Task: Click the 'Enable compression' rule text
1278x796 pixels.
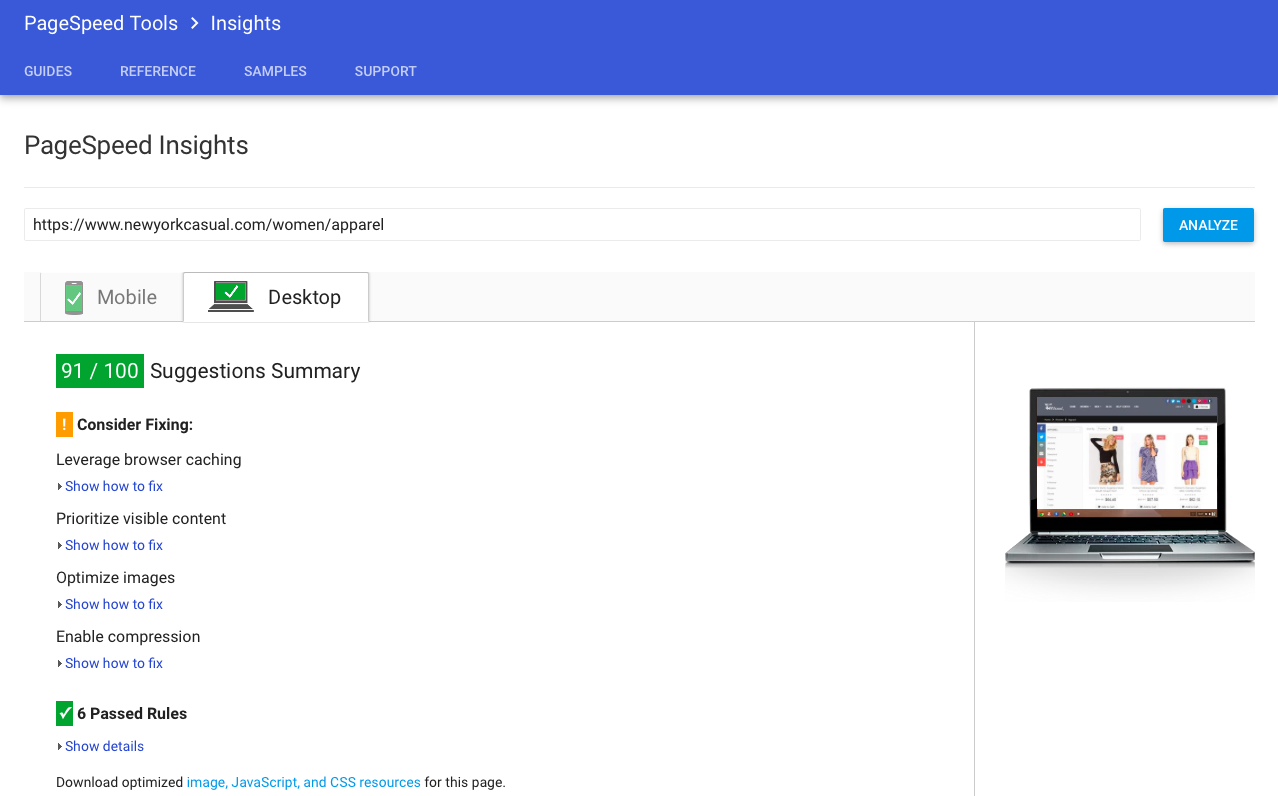Action: (128, 637)
